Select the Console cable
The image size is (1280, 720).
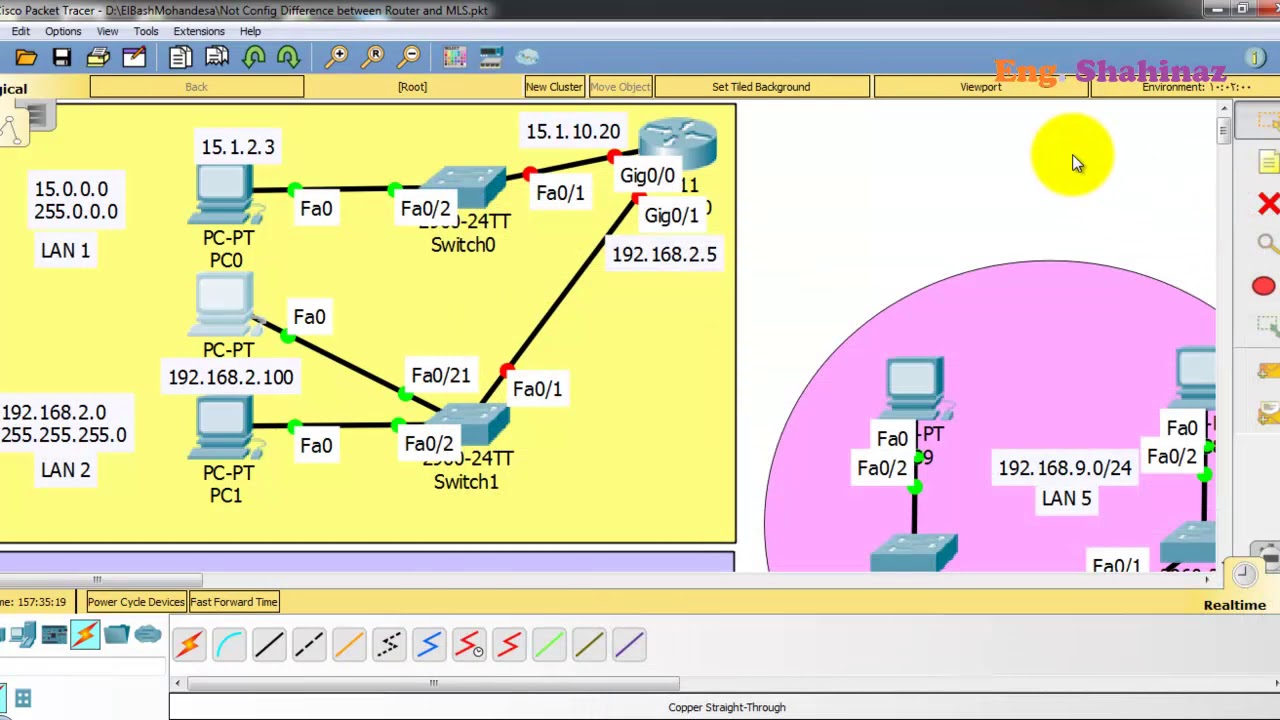[x=229, y=645]
